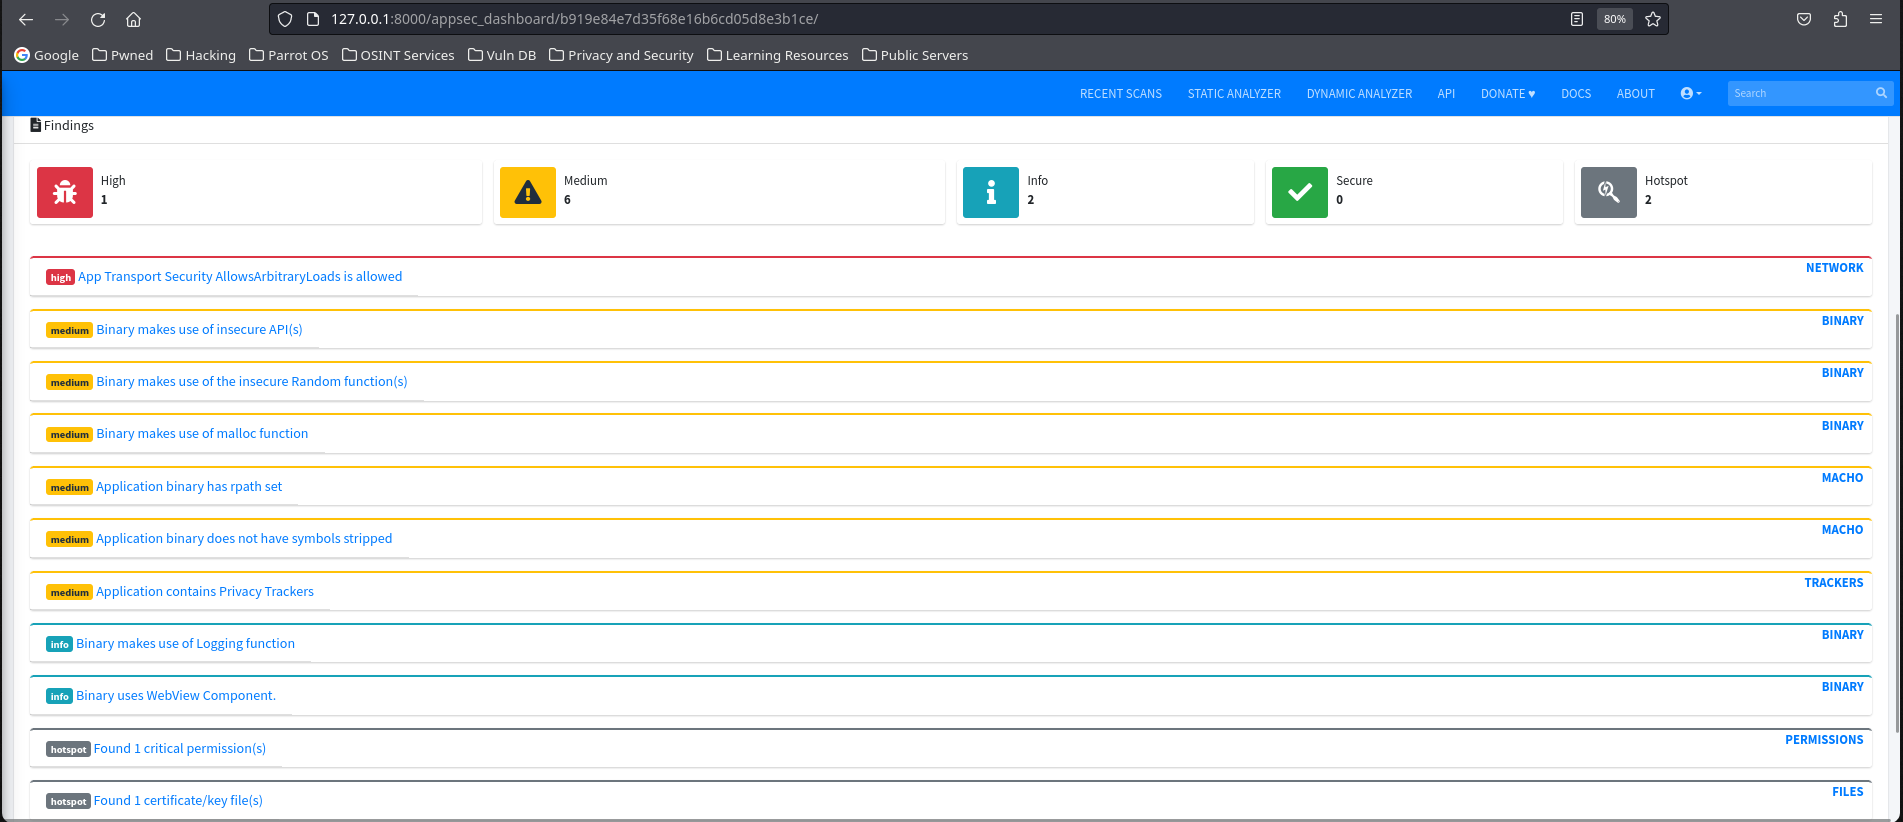The image size is (1903, 822).
Task: Click the 80% zoom level indicator
Action: (1615, 19)
